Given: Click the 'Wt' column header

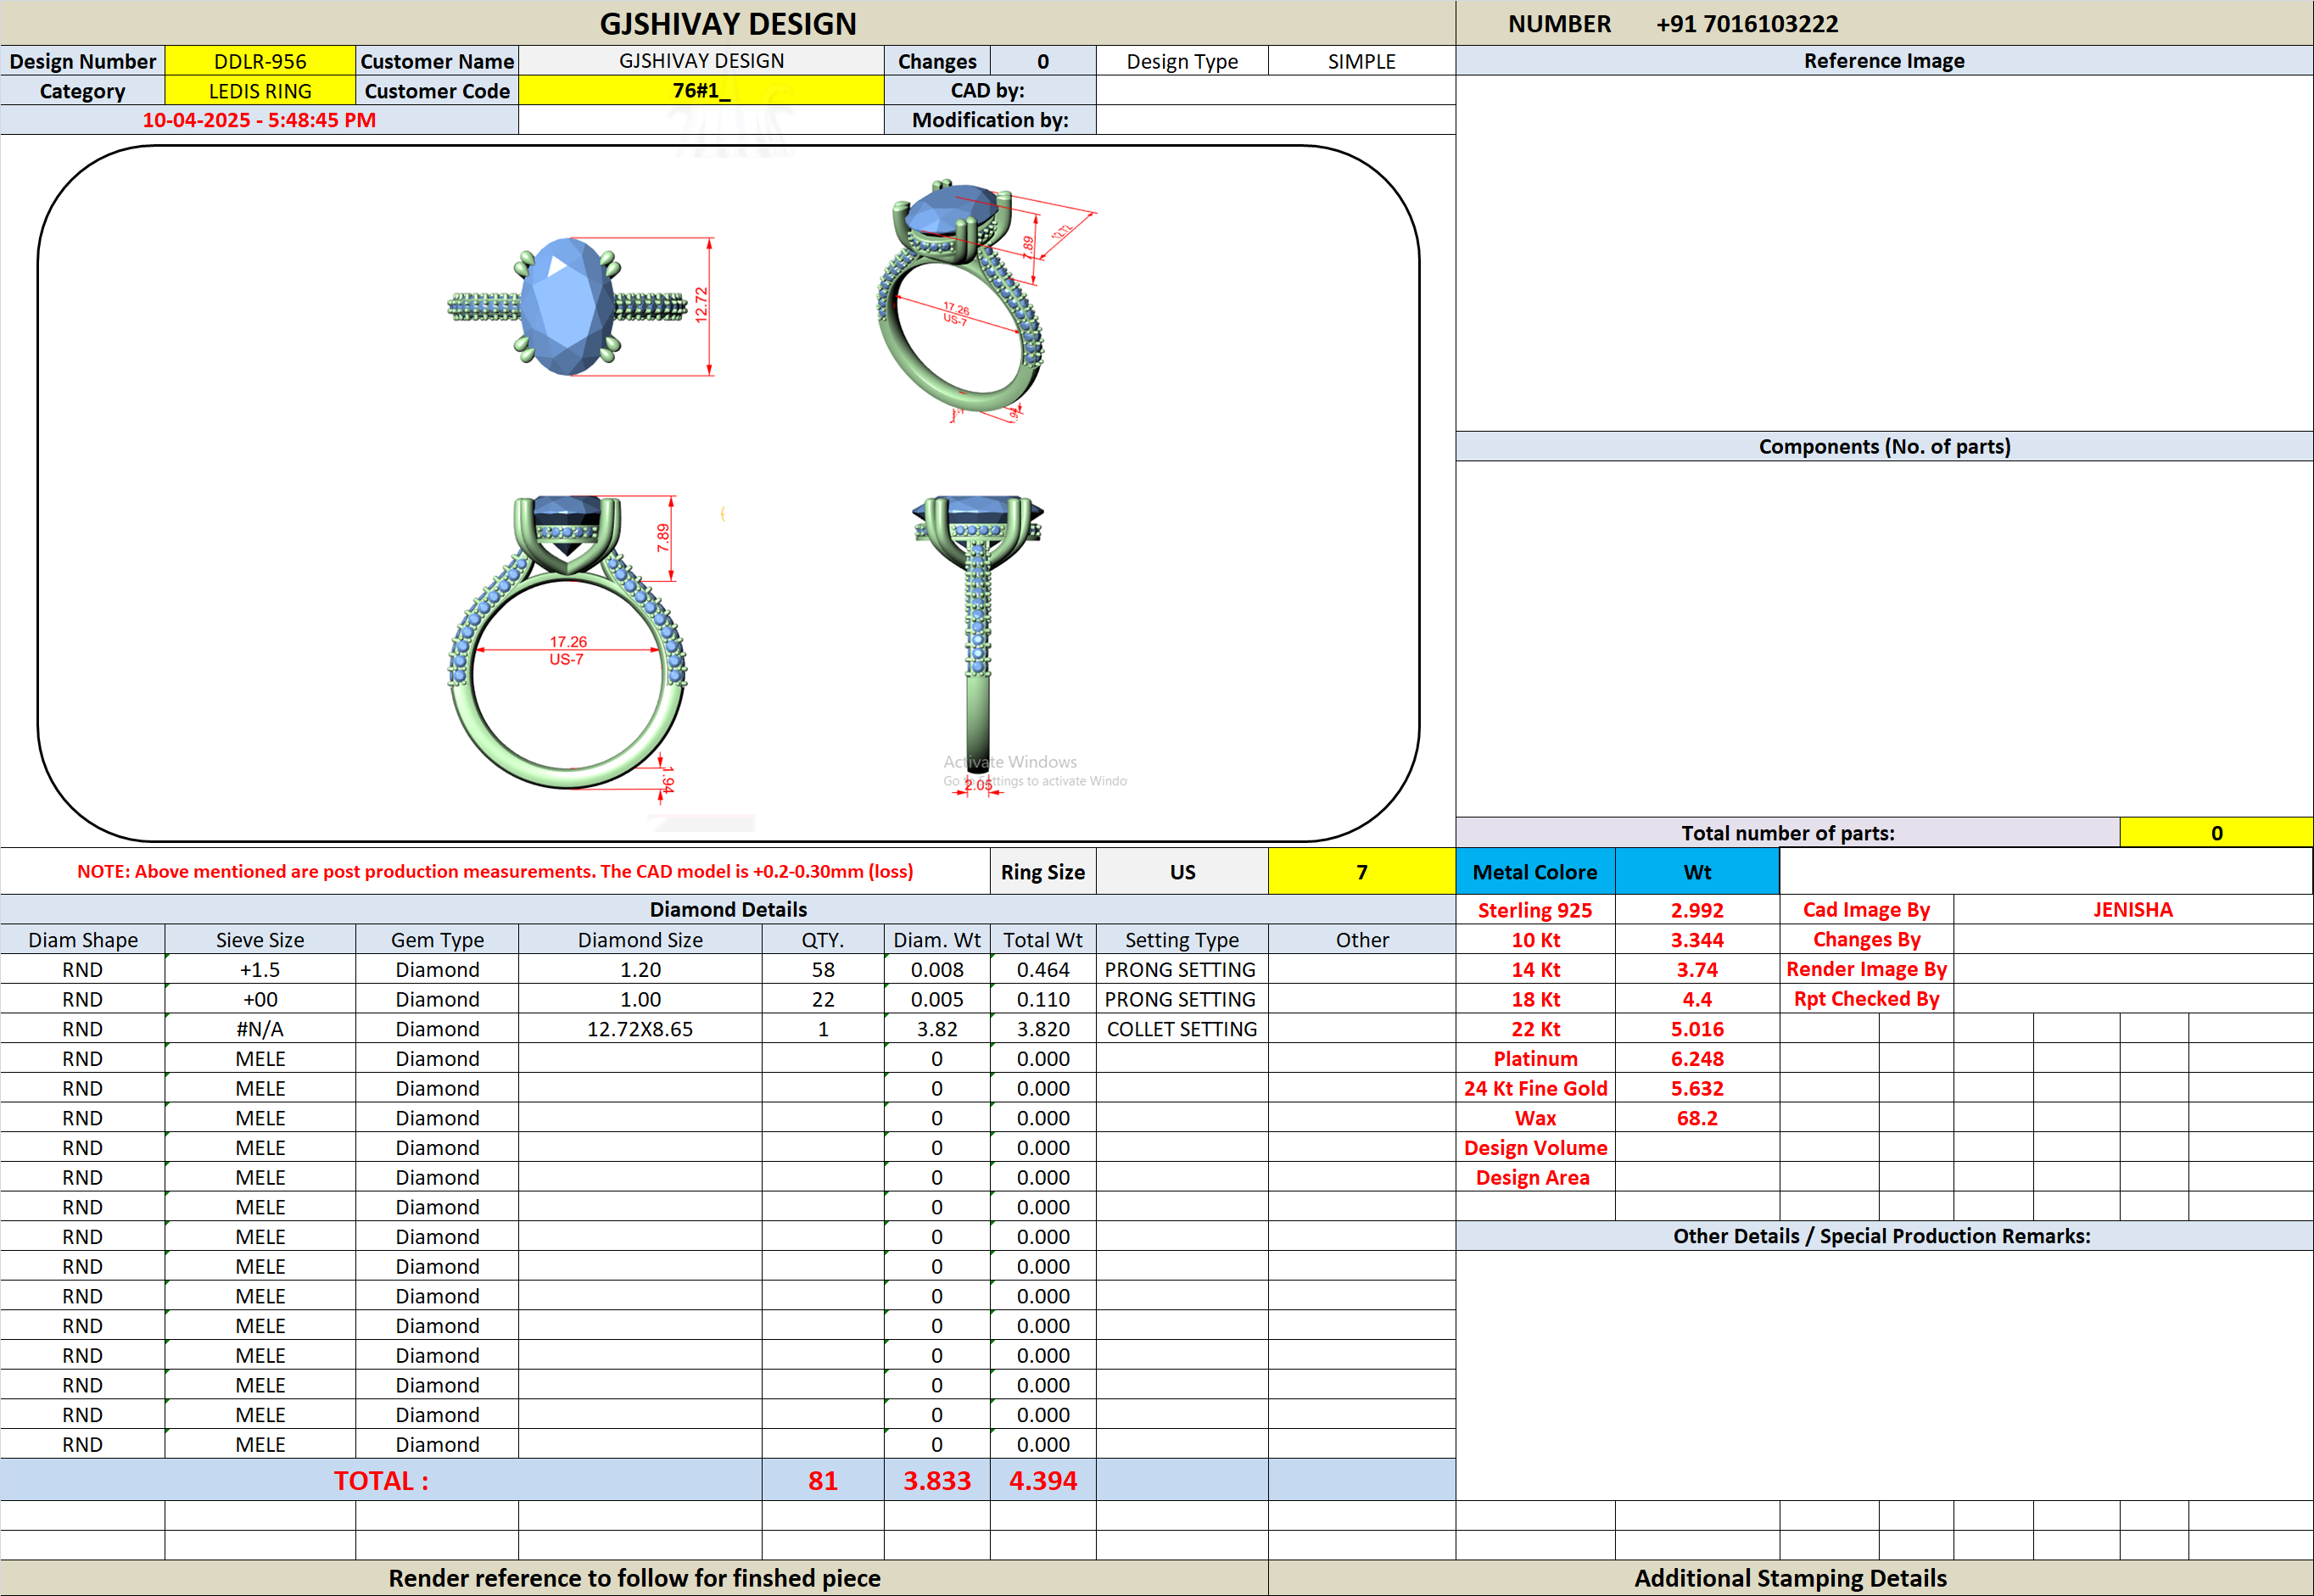Looking at the screenshot, I should click(x=1697, y=872).
